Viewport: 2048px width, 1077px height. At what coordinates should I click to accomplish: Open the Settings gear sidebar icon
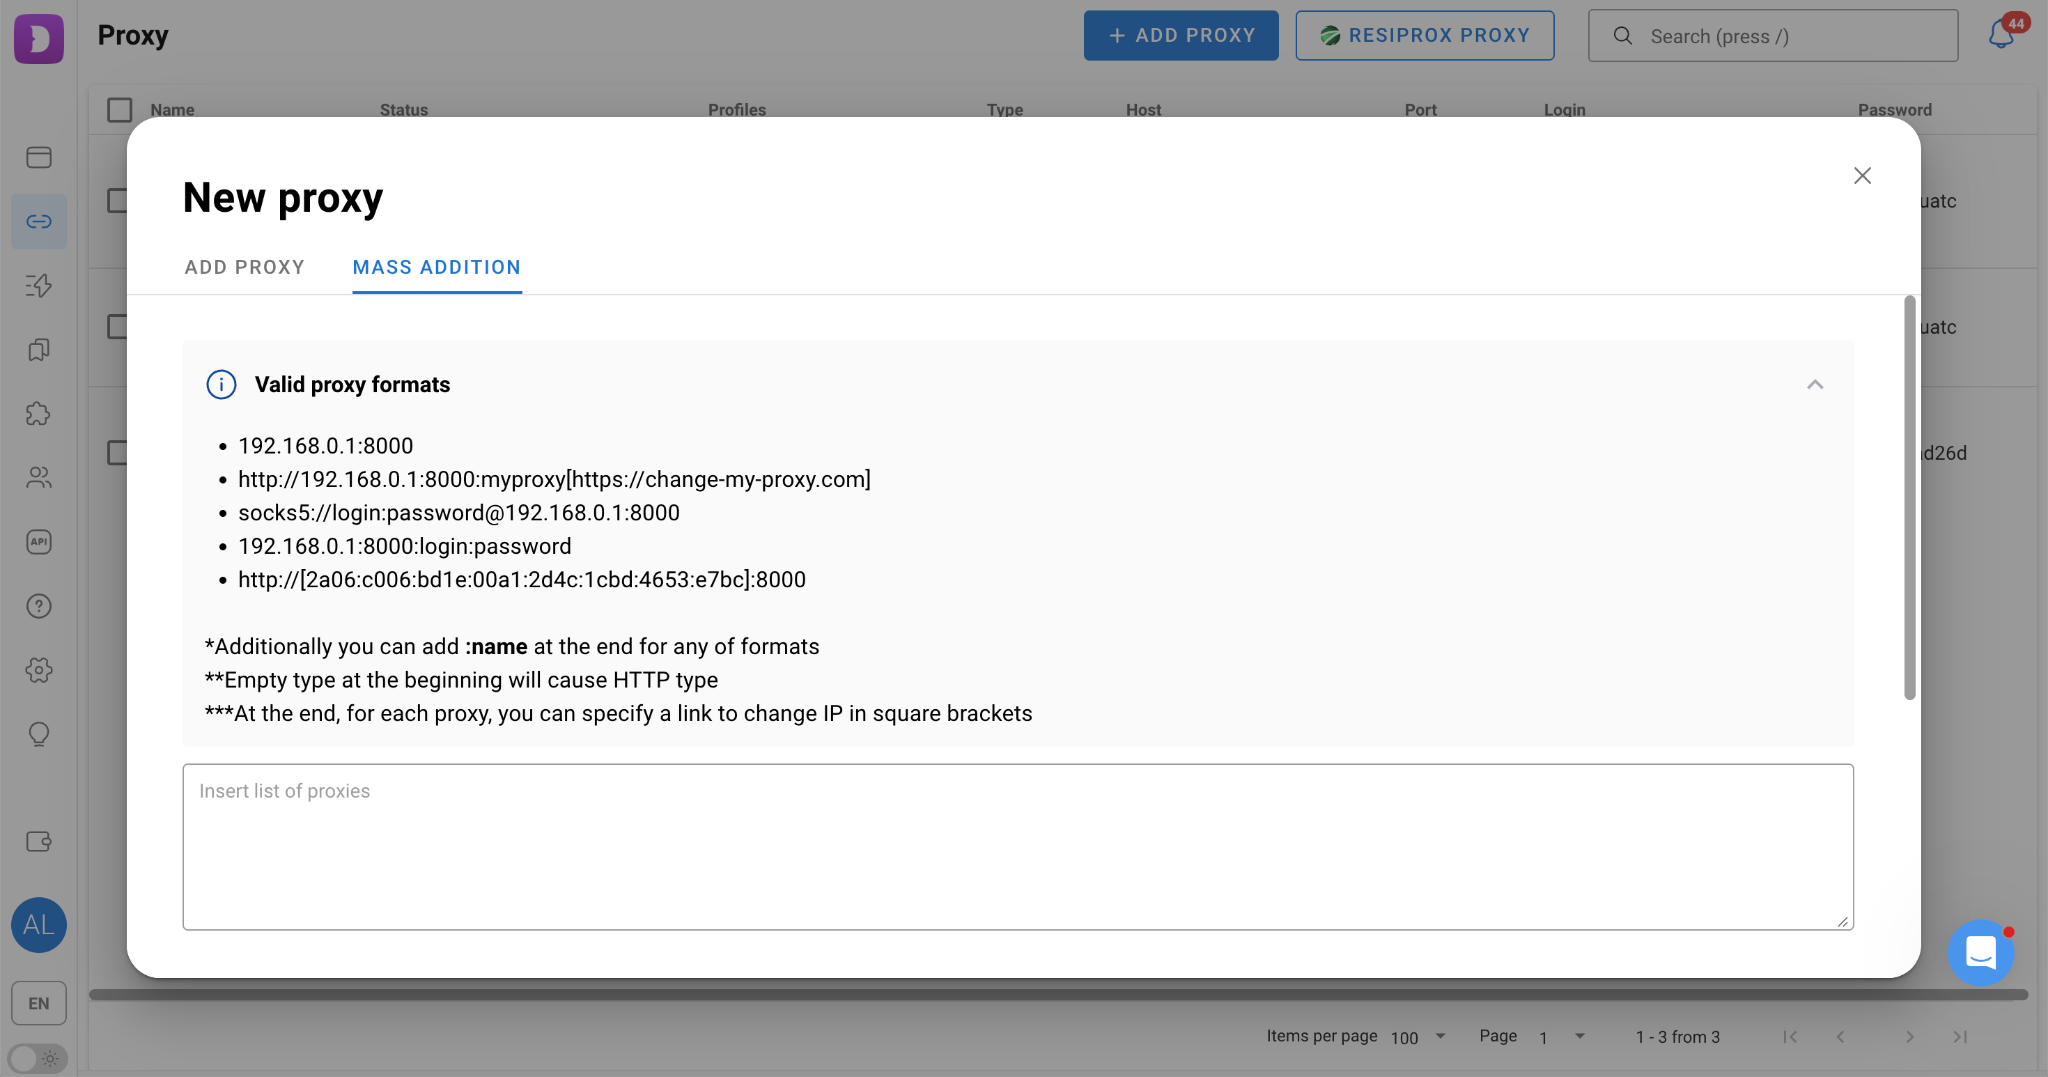tap(39, 670)
